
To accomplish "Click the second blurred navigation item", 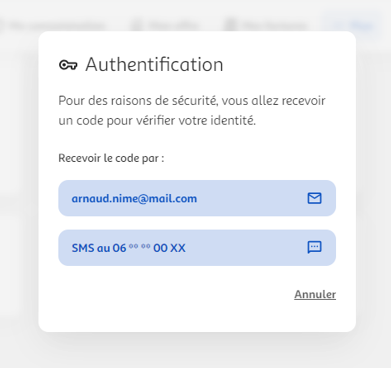I will click(165, 25).
